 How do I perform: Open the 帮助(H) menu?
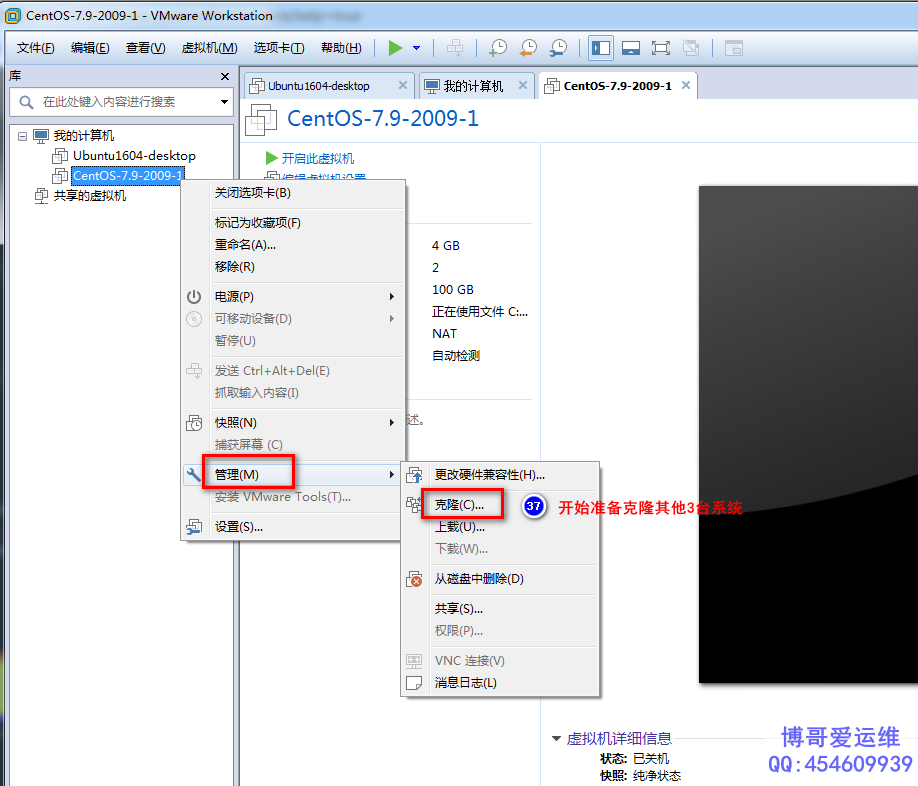[x=341, y=48]
